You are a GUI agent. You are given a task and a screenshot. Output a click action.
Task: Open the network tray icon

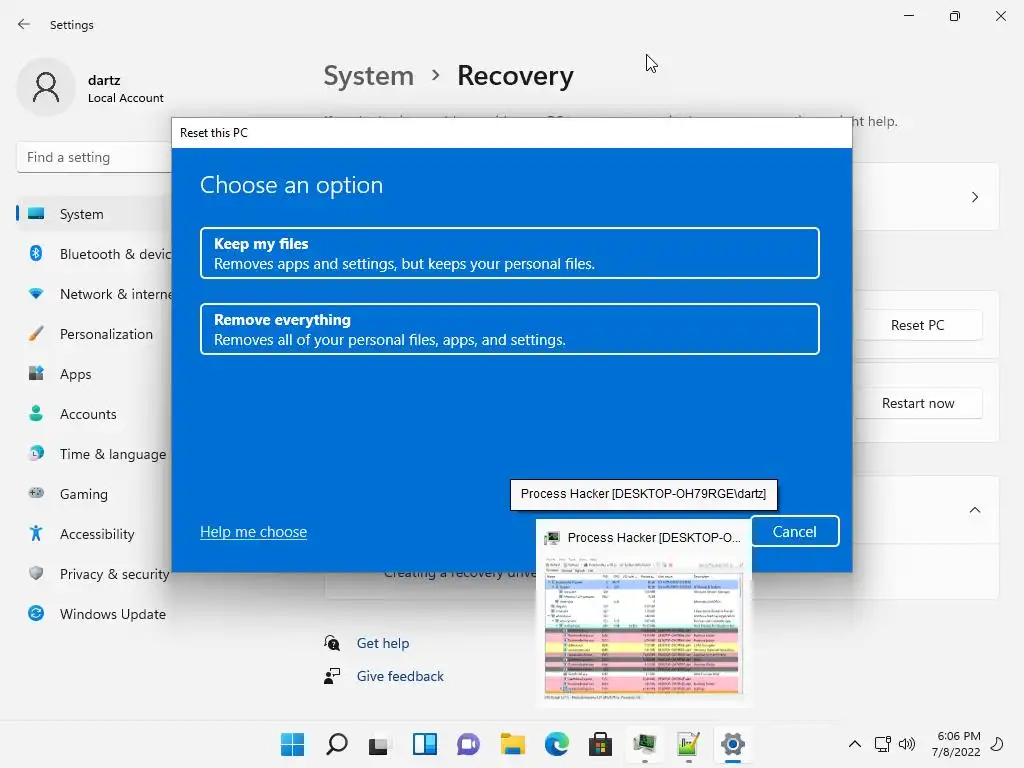pos(882,744)
